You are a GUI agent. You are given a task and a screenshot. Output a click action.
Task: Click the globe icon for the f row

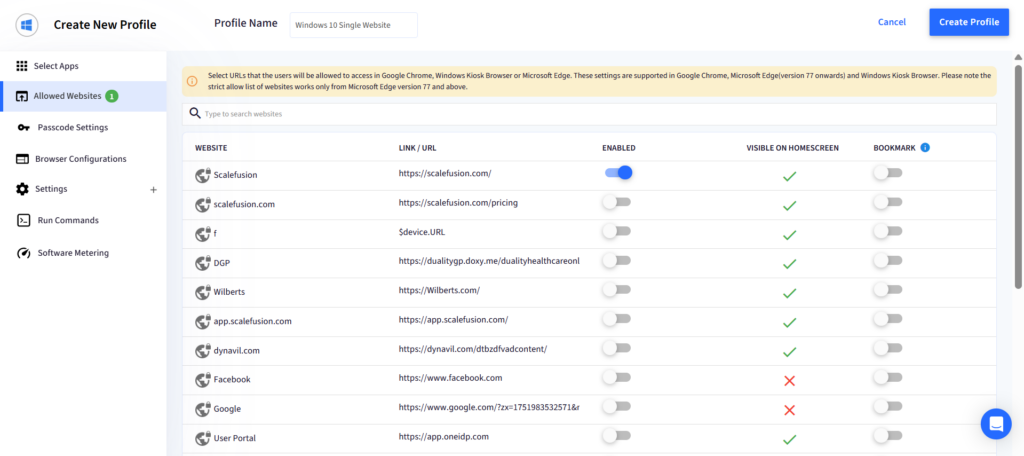point(202,233)
